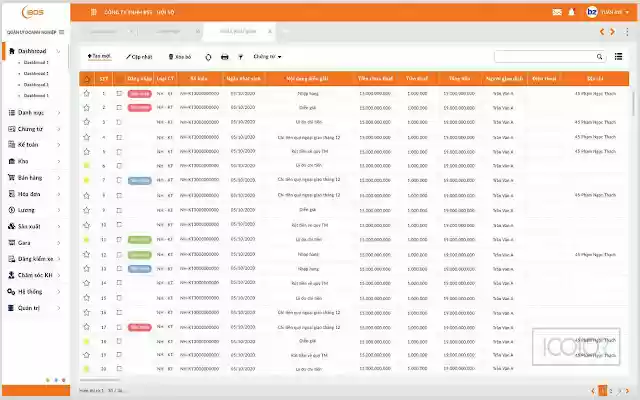The image size is (640, 400).
Task: Open the user account dropdown arrow
Action: coord(627,12)
